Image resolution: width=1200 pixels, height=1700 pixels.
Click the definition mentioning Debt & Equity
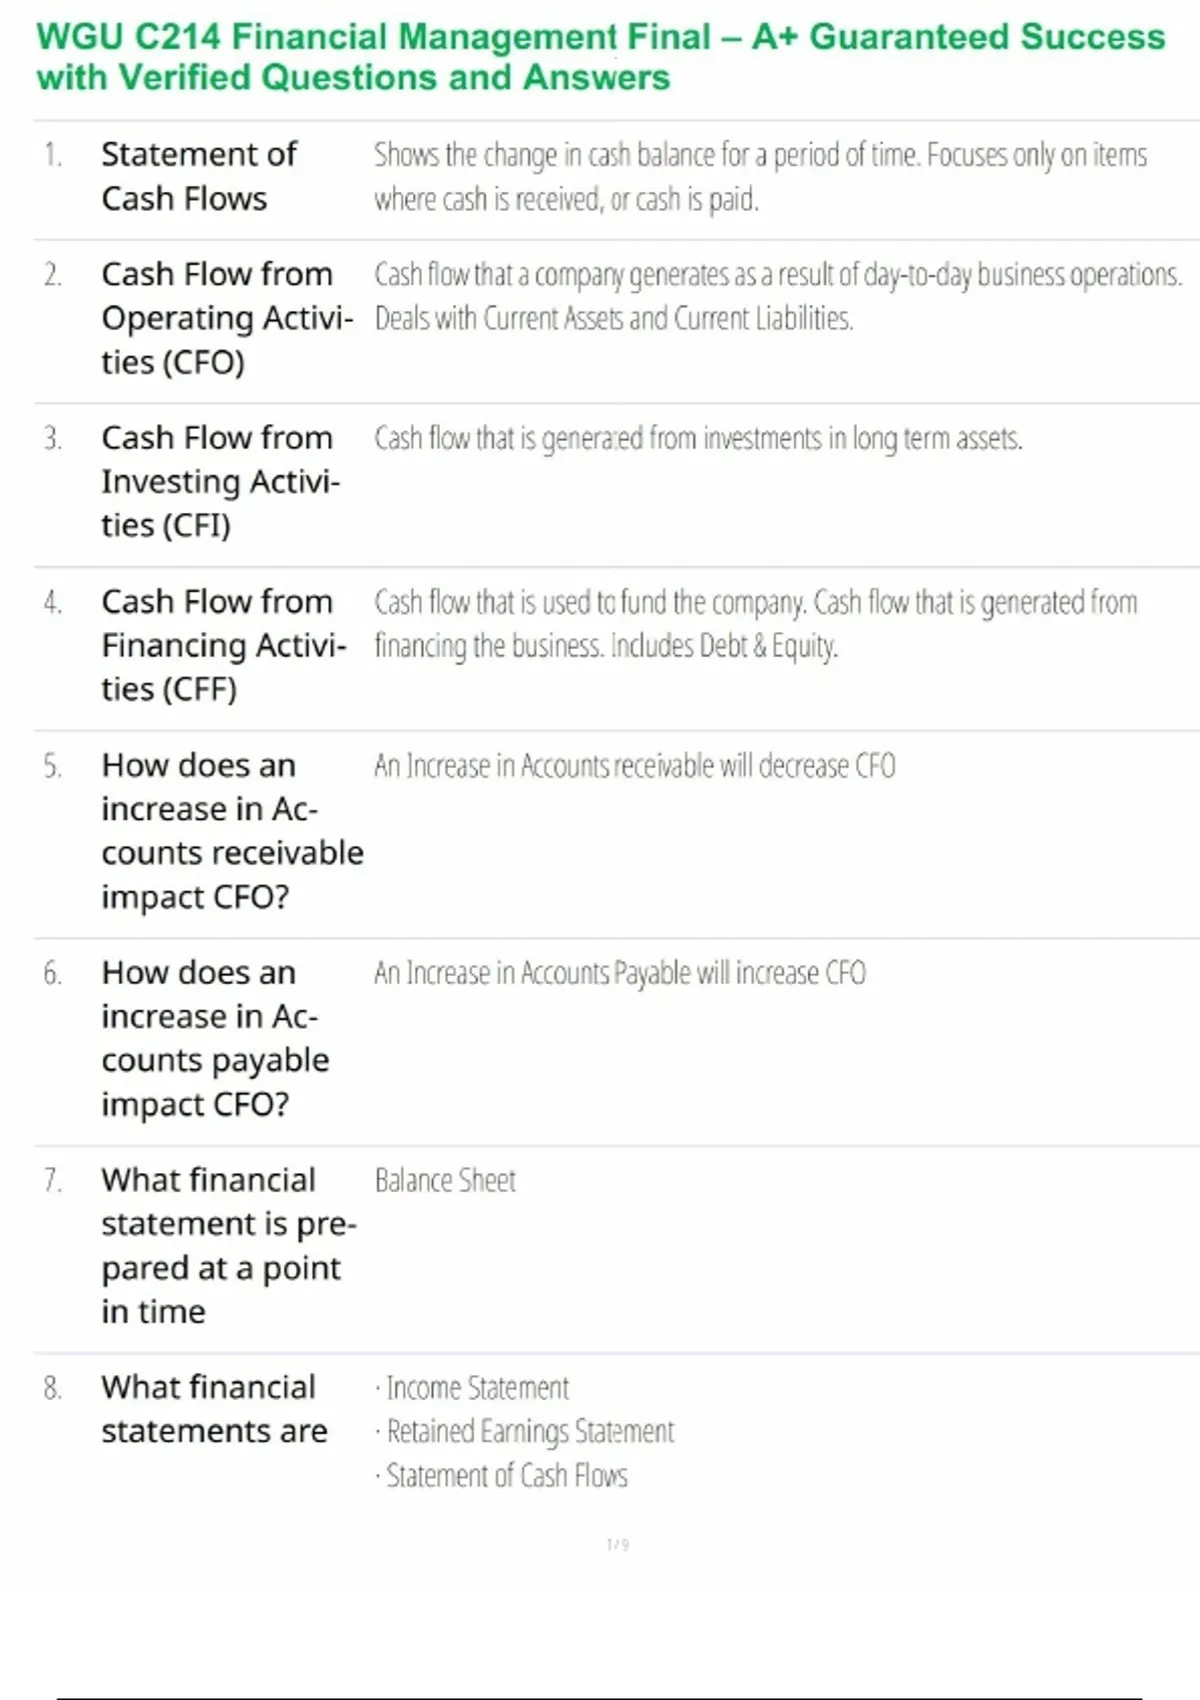[755, 624]
